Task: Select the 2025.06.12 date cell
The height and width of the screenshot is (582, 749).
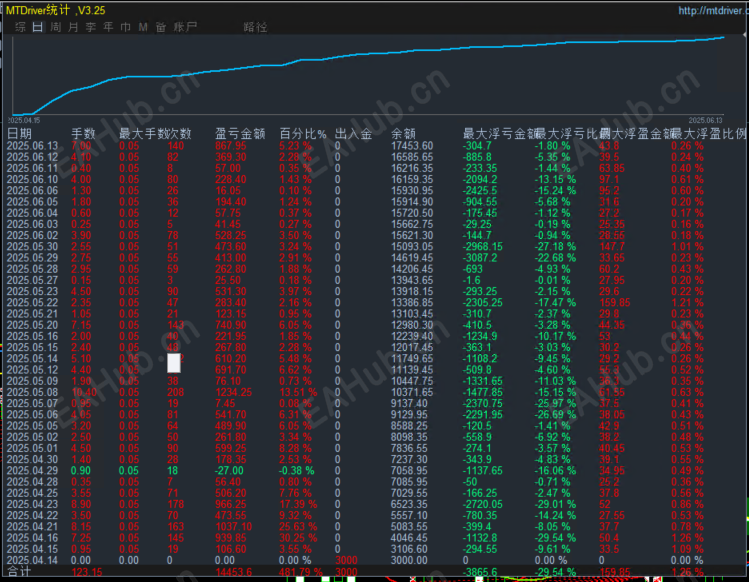Action: pyautogui.click(x=32, y=157)
